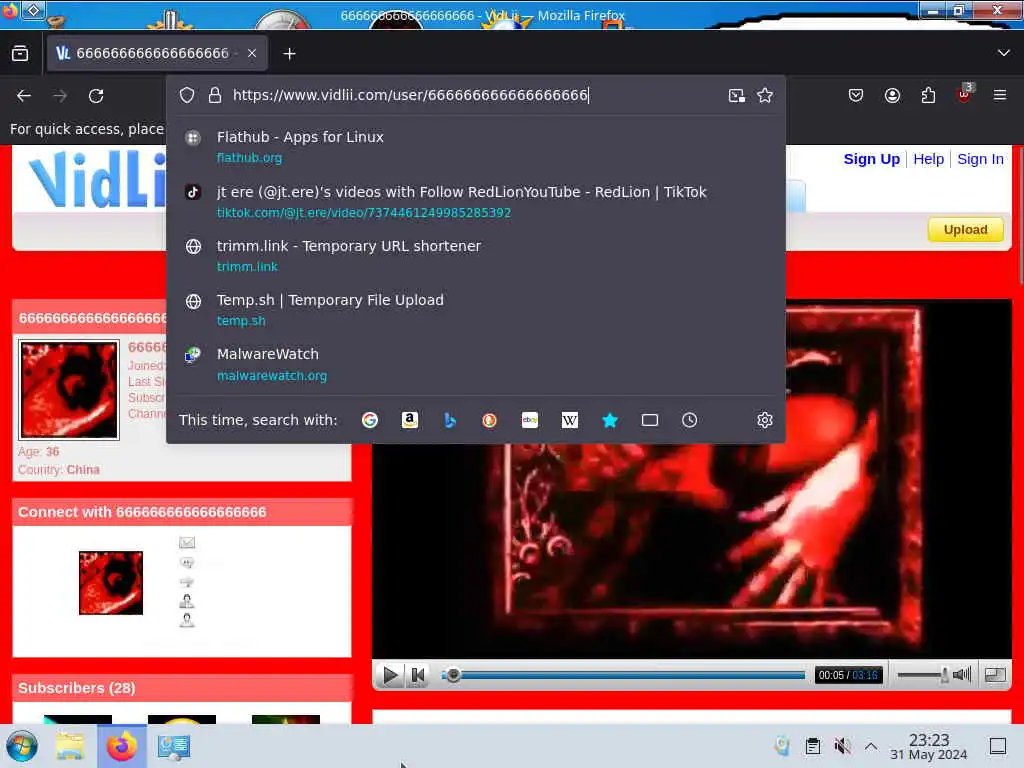The height and width of the screenshot is (768, 1024).
Task: Toggle video fullscreen button
Action: tap(995, 675)
